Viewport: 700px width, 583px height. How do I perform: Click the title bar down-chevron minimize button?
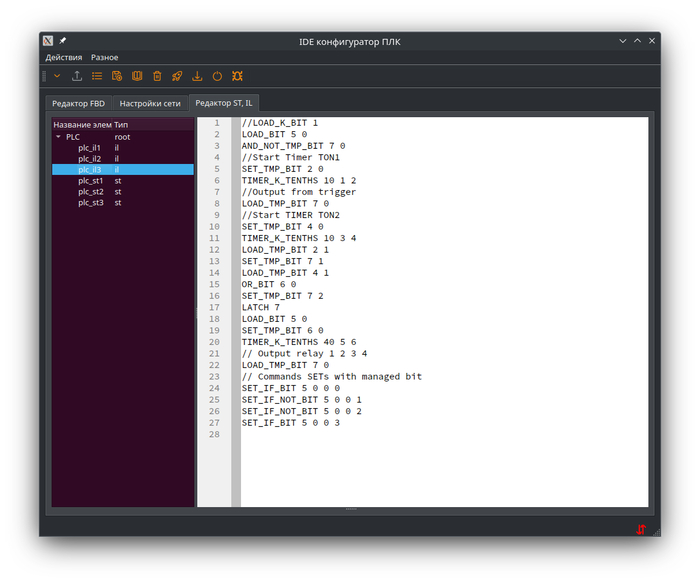[x=623, y=41]
